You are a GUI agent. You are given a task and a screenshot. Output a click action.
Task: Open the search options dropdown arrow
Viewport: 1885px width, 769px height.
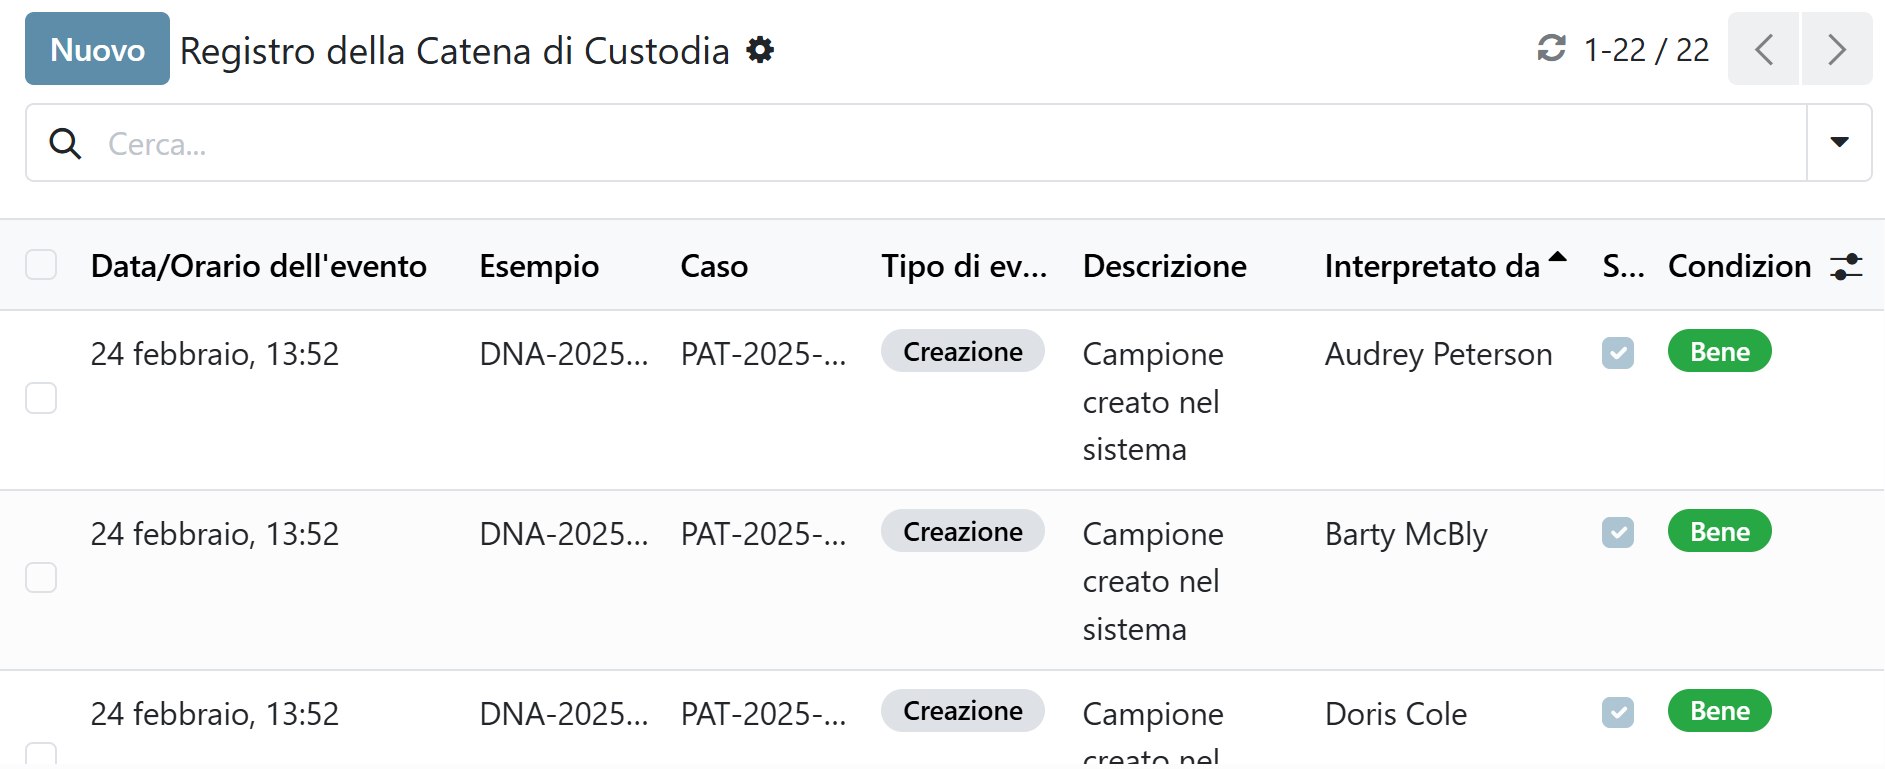(1839, 143)
